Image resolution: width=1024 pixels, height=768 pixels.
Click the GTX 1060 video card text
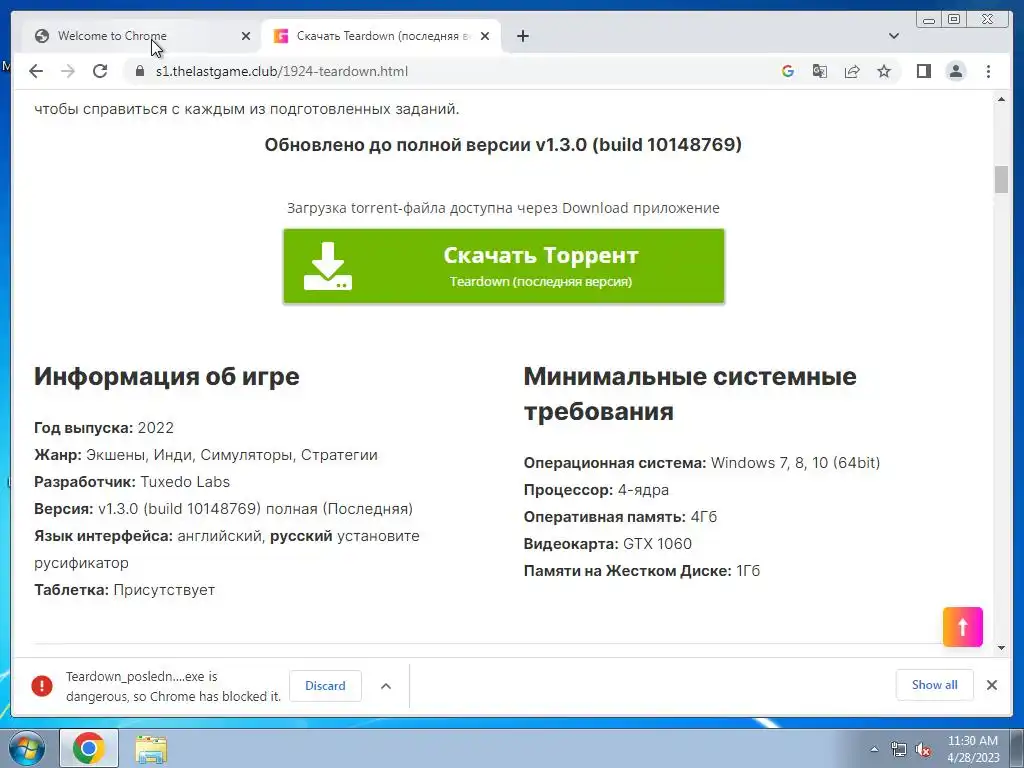pyautogui.click(x=657, y=544)
